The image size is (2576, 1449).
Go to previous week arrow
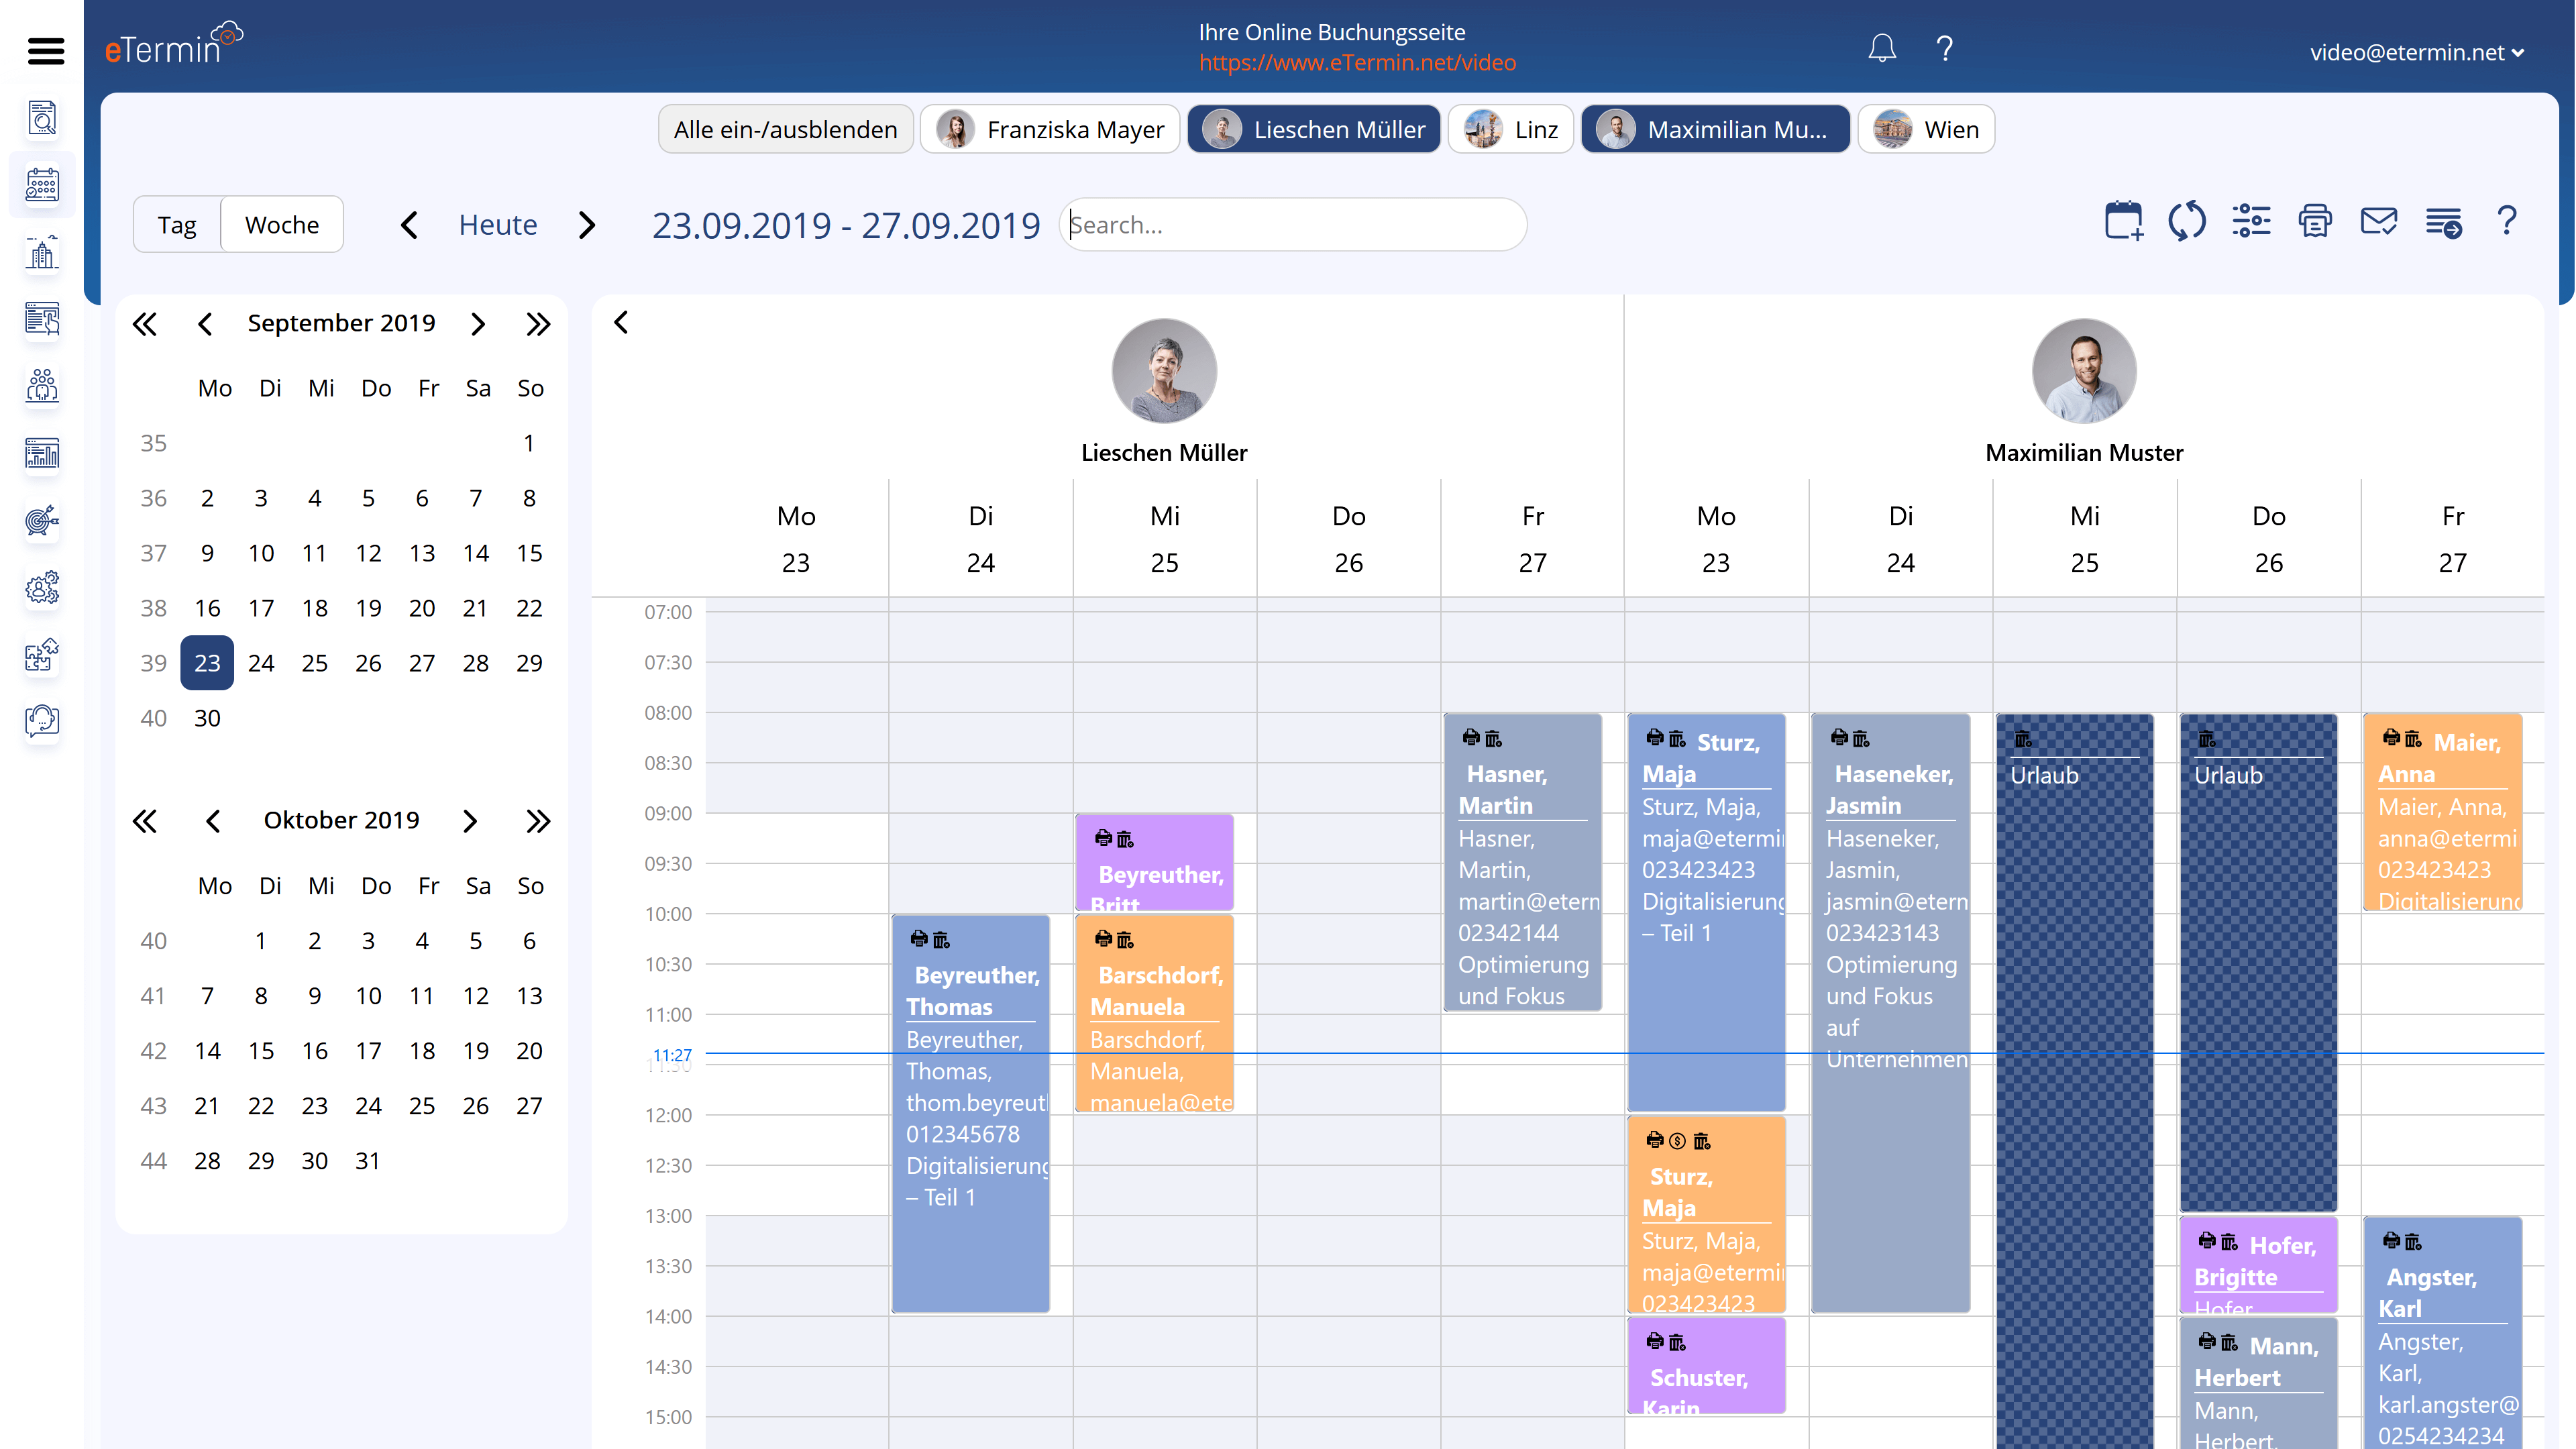(x=409, y=225)
